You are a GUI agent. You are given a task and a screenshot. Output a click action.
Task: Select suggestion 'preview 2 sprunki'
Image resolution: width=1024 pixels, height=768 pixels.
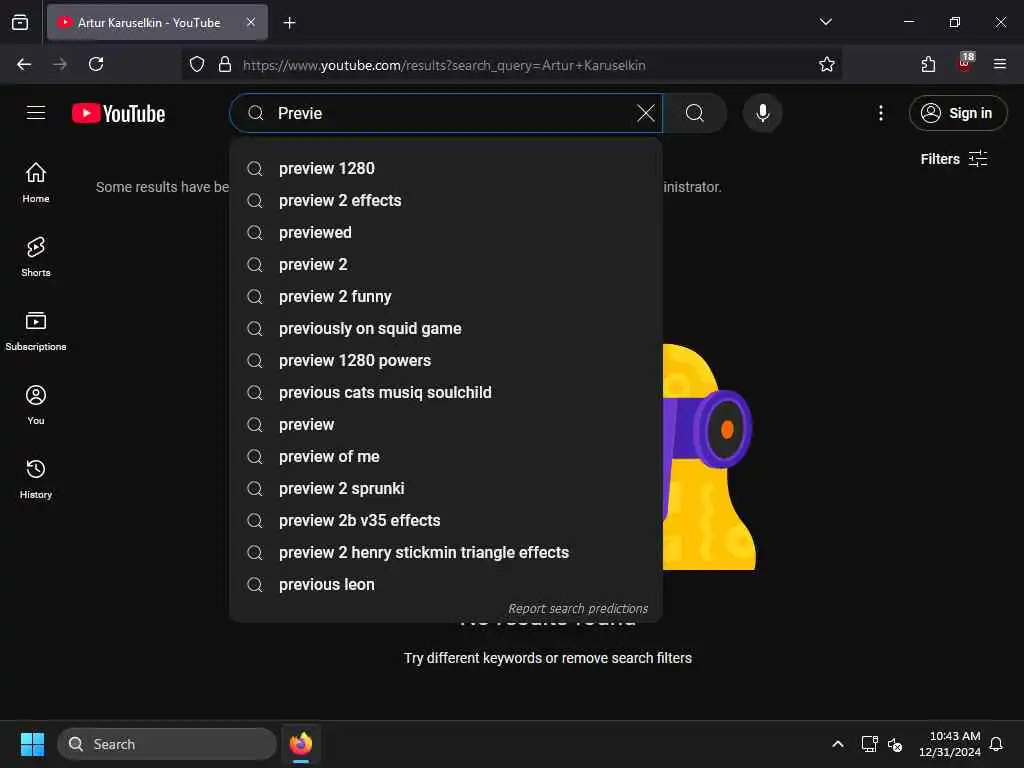click(446, 488)
